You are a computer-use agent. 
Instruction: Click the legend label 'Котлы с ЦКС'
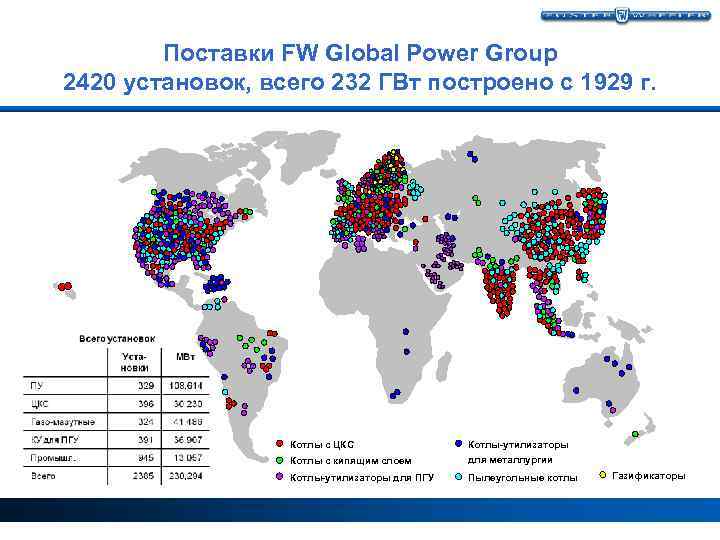click(322, 444)
